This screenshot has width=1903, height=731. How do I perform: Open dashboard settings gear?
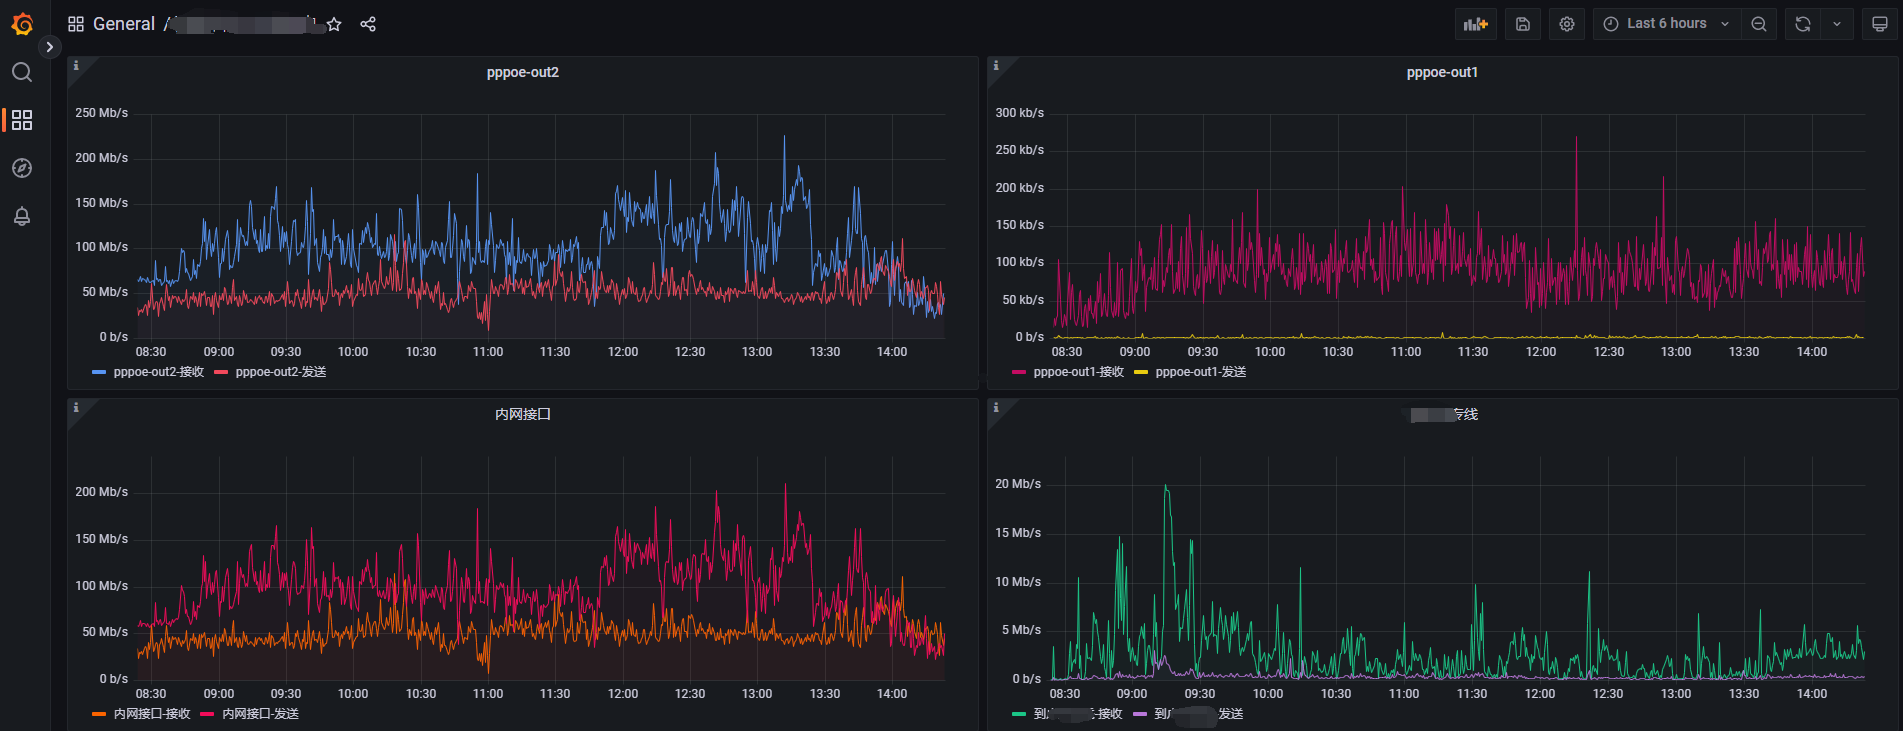click(1567, 24)
